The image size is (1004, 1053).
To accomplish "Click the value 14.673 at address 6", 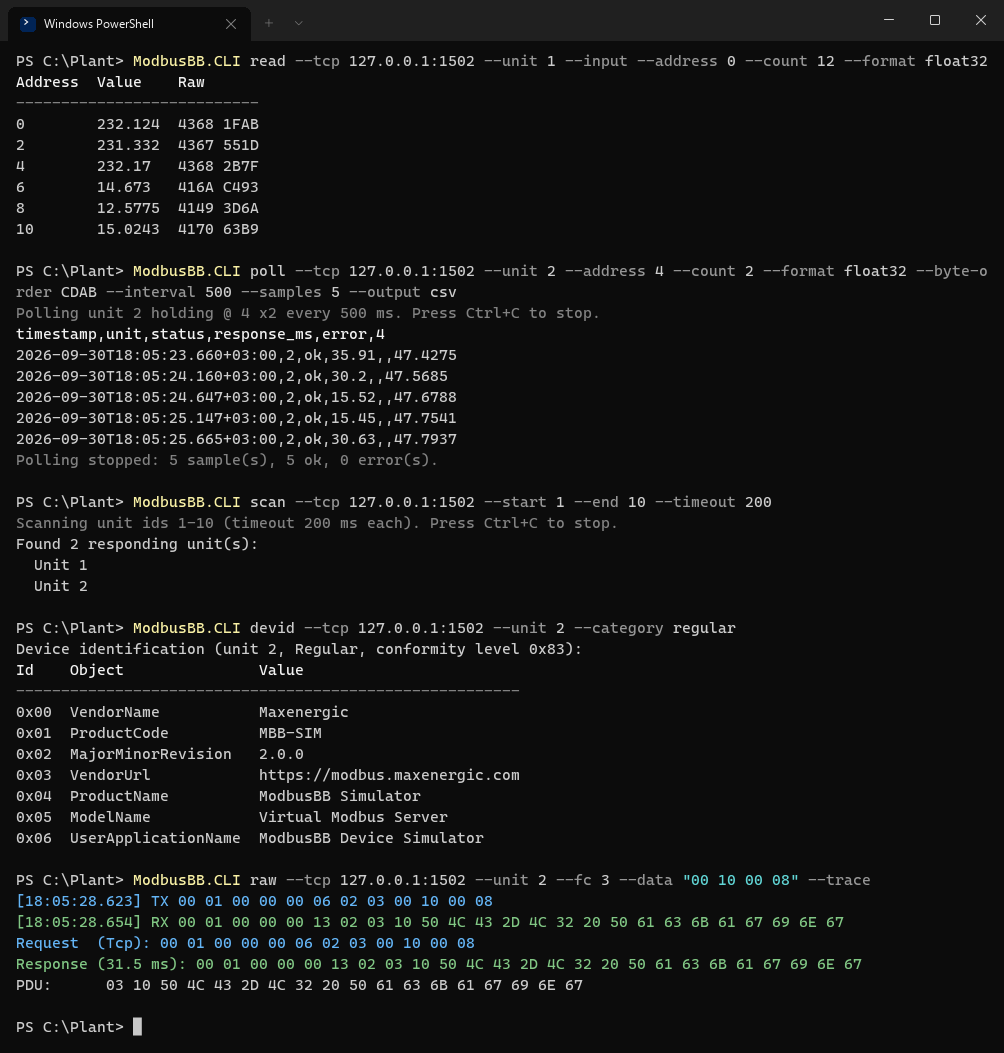I will 124,187.
